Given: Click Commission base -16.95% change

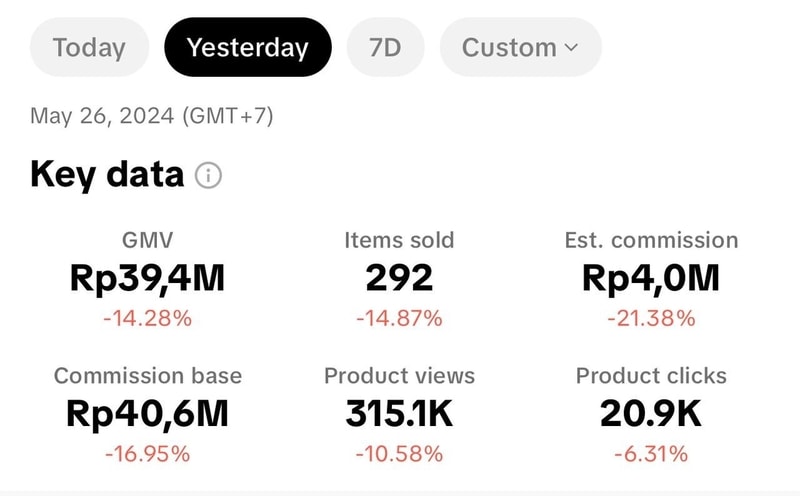Looking at the screenshot, I should 147,454.
